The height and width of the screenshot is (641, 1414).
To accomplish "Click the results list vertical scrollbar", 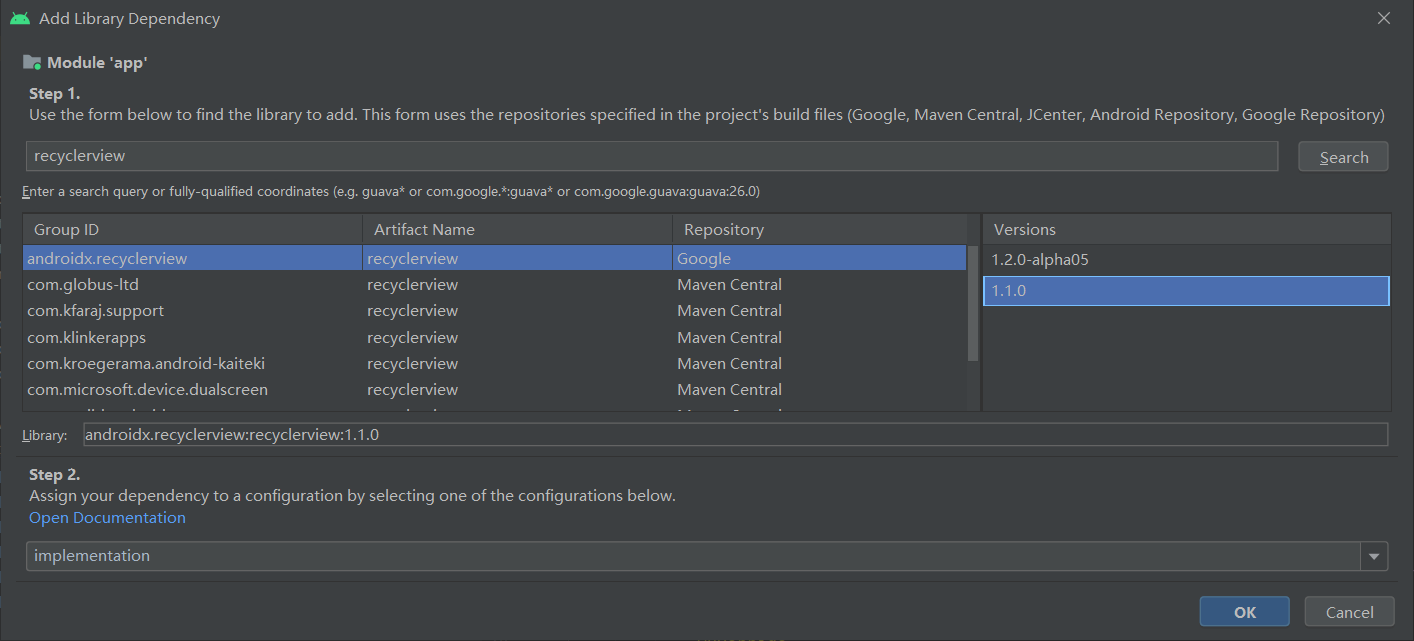I will tap(973, 302).
